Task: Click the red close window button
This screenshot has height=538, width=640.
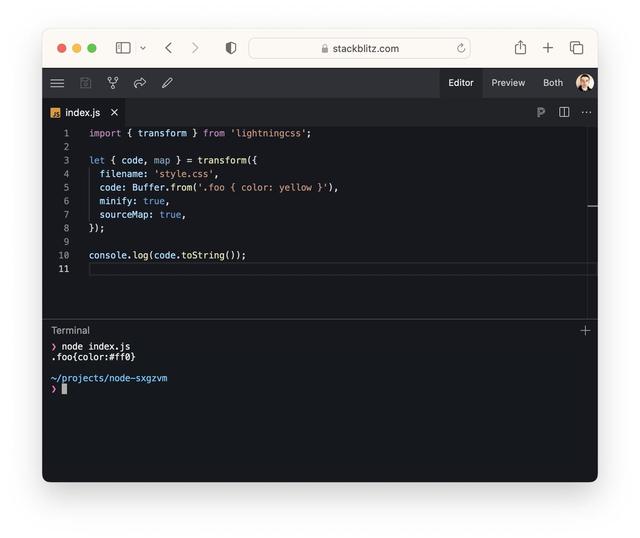Action: tap(62, 48)
